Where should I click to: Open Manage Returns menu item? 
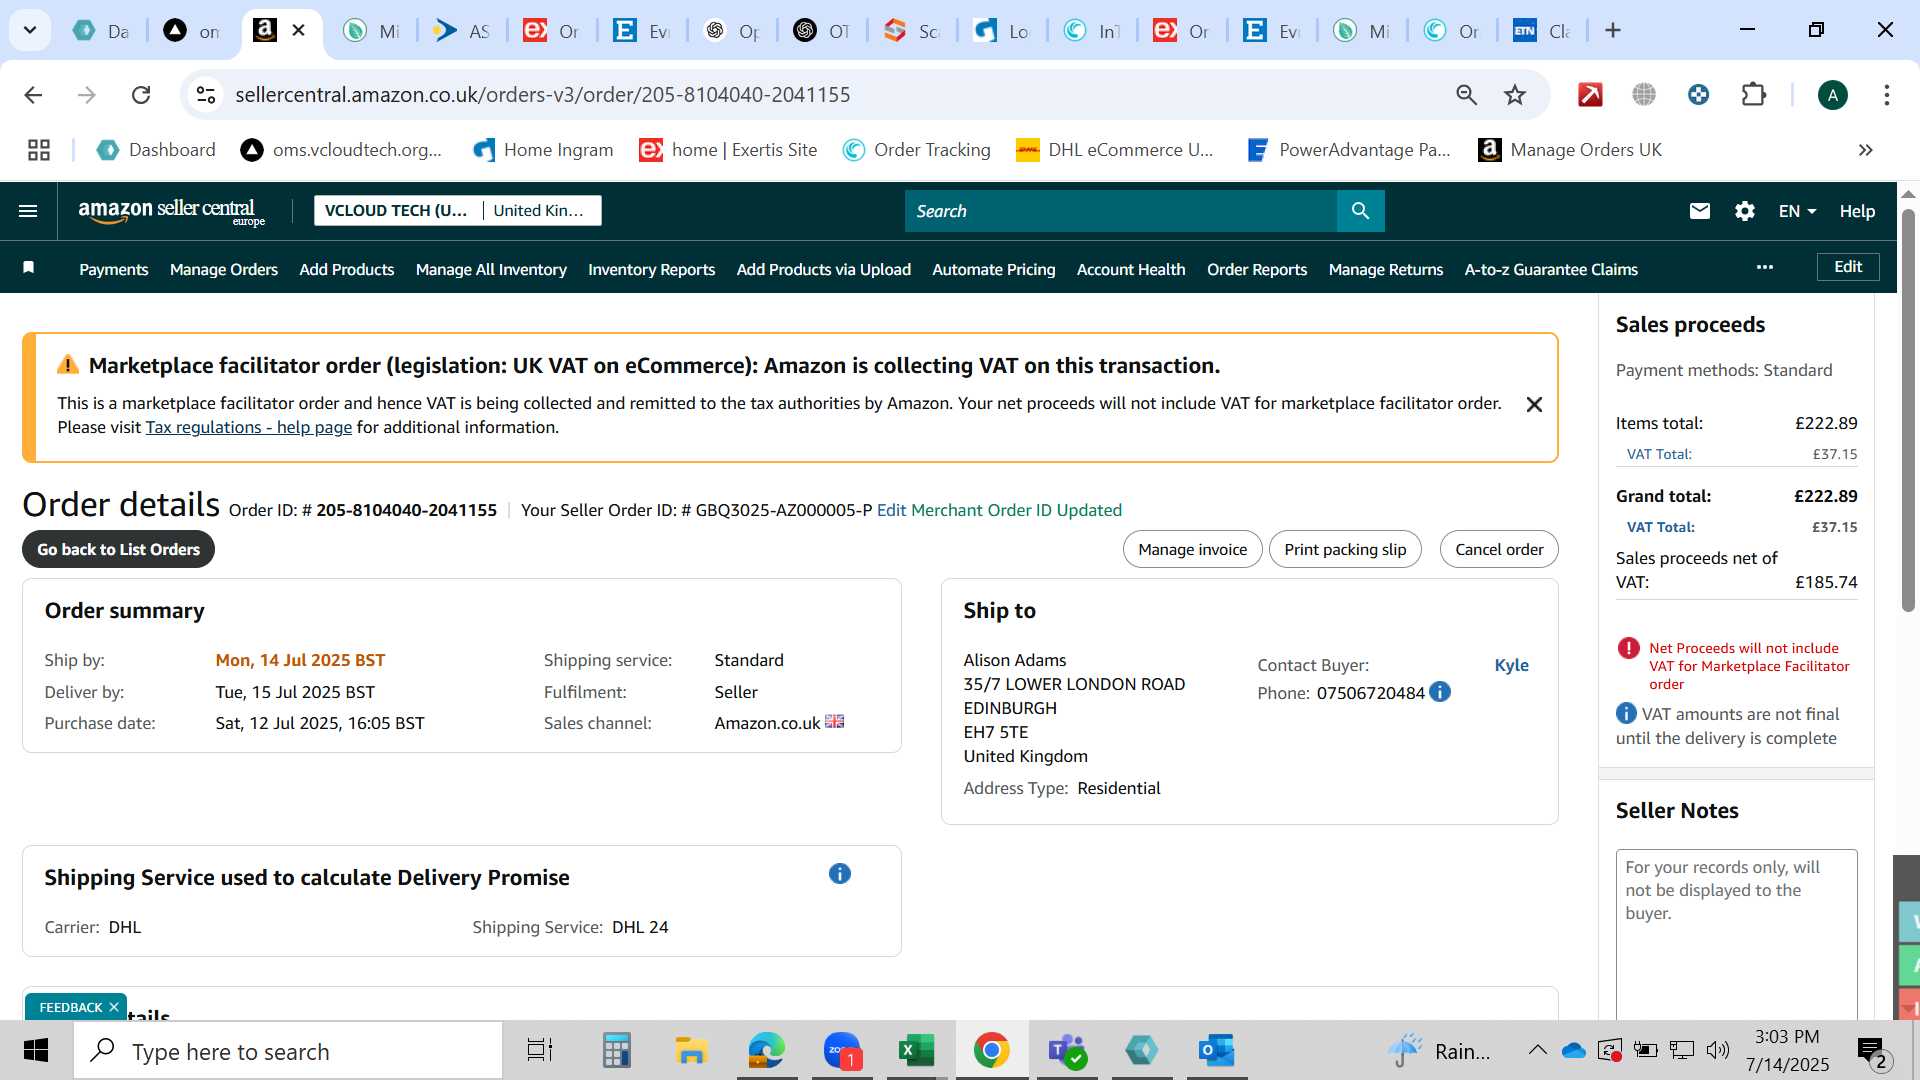[1386, 269]
